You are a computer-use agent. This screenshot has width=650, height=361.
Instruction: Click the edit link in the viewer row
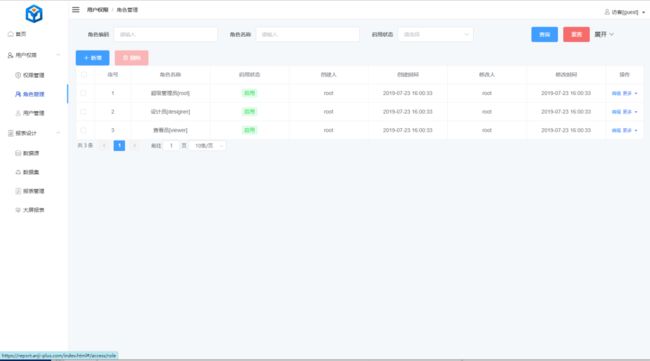point(616,130)
